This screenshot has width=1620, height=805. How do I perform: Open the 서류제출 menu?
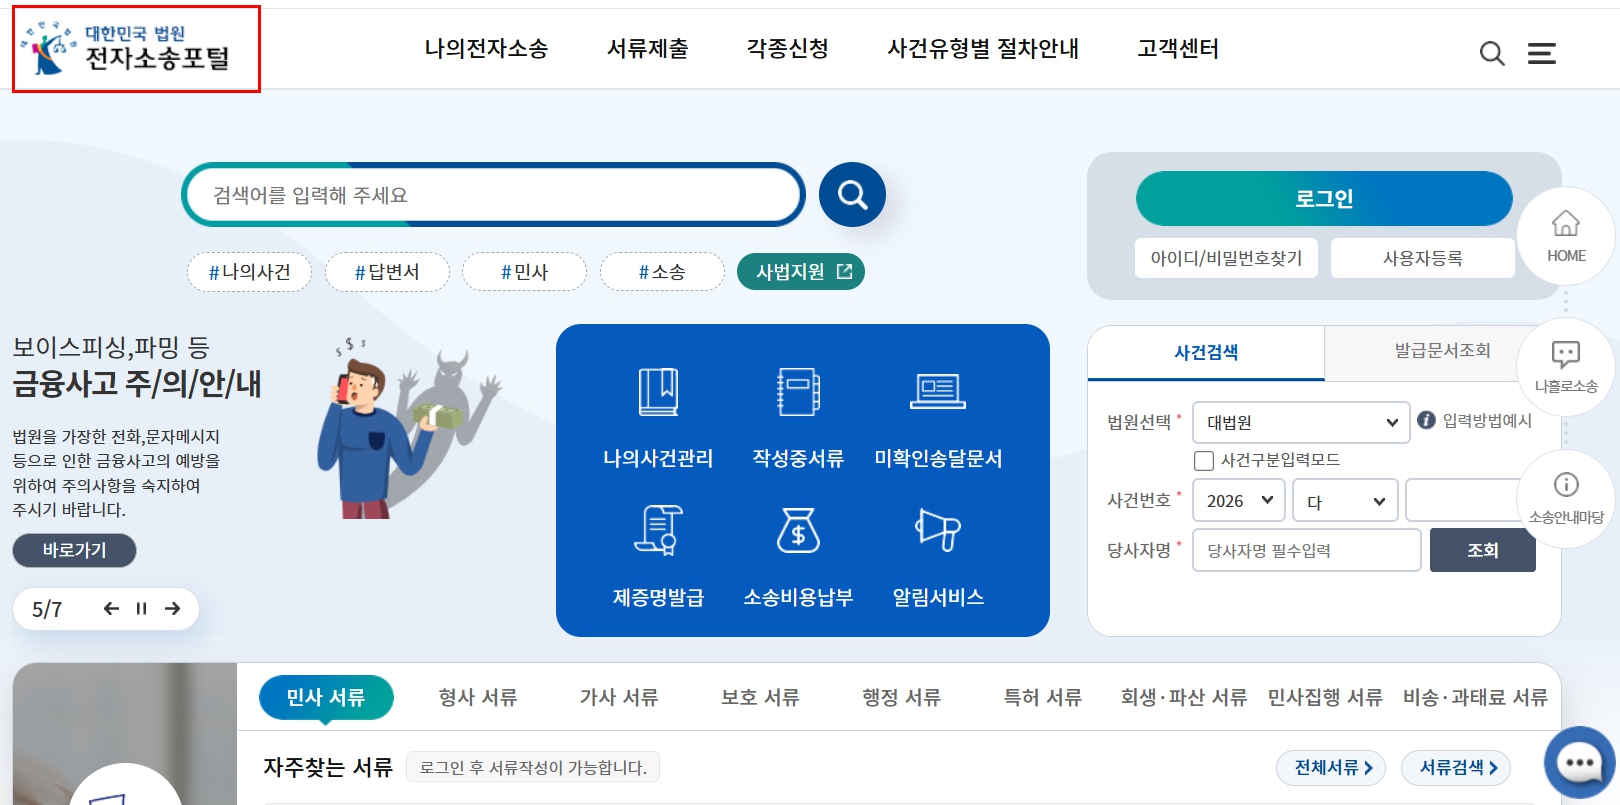[648, 49]
